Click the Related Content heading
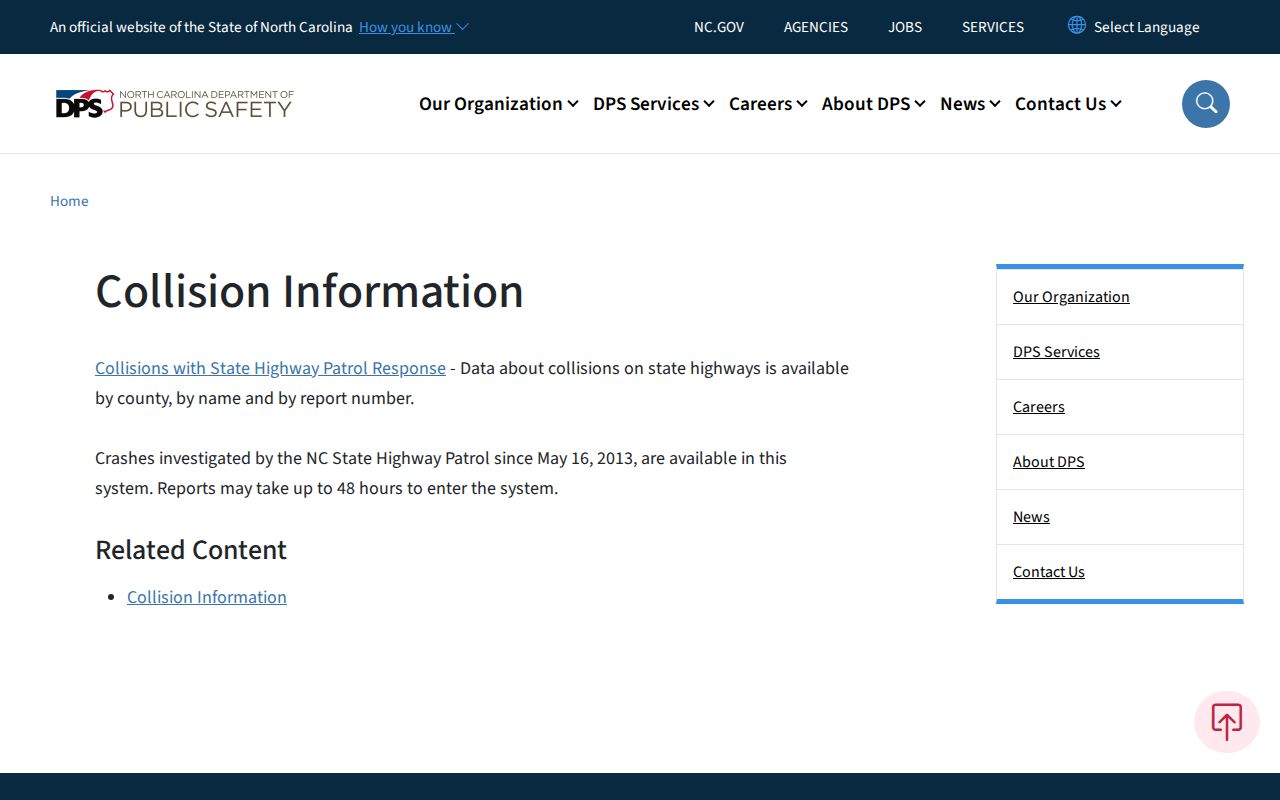1280x800 pixels. (191, 550)
